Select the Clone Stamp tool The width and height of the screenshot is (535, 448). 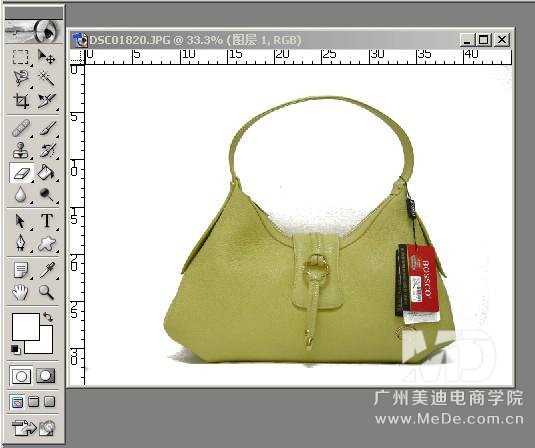[x=20, y=150]
